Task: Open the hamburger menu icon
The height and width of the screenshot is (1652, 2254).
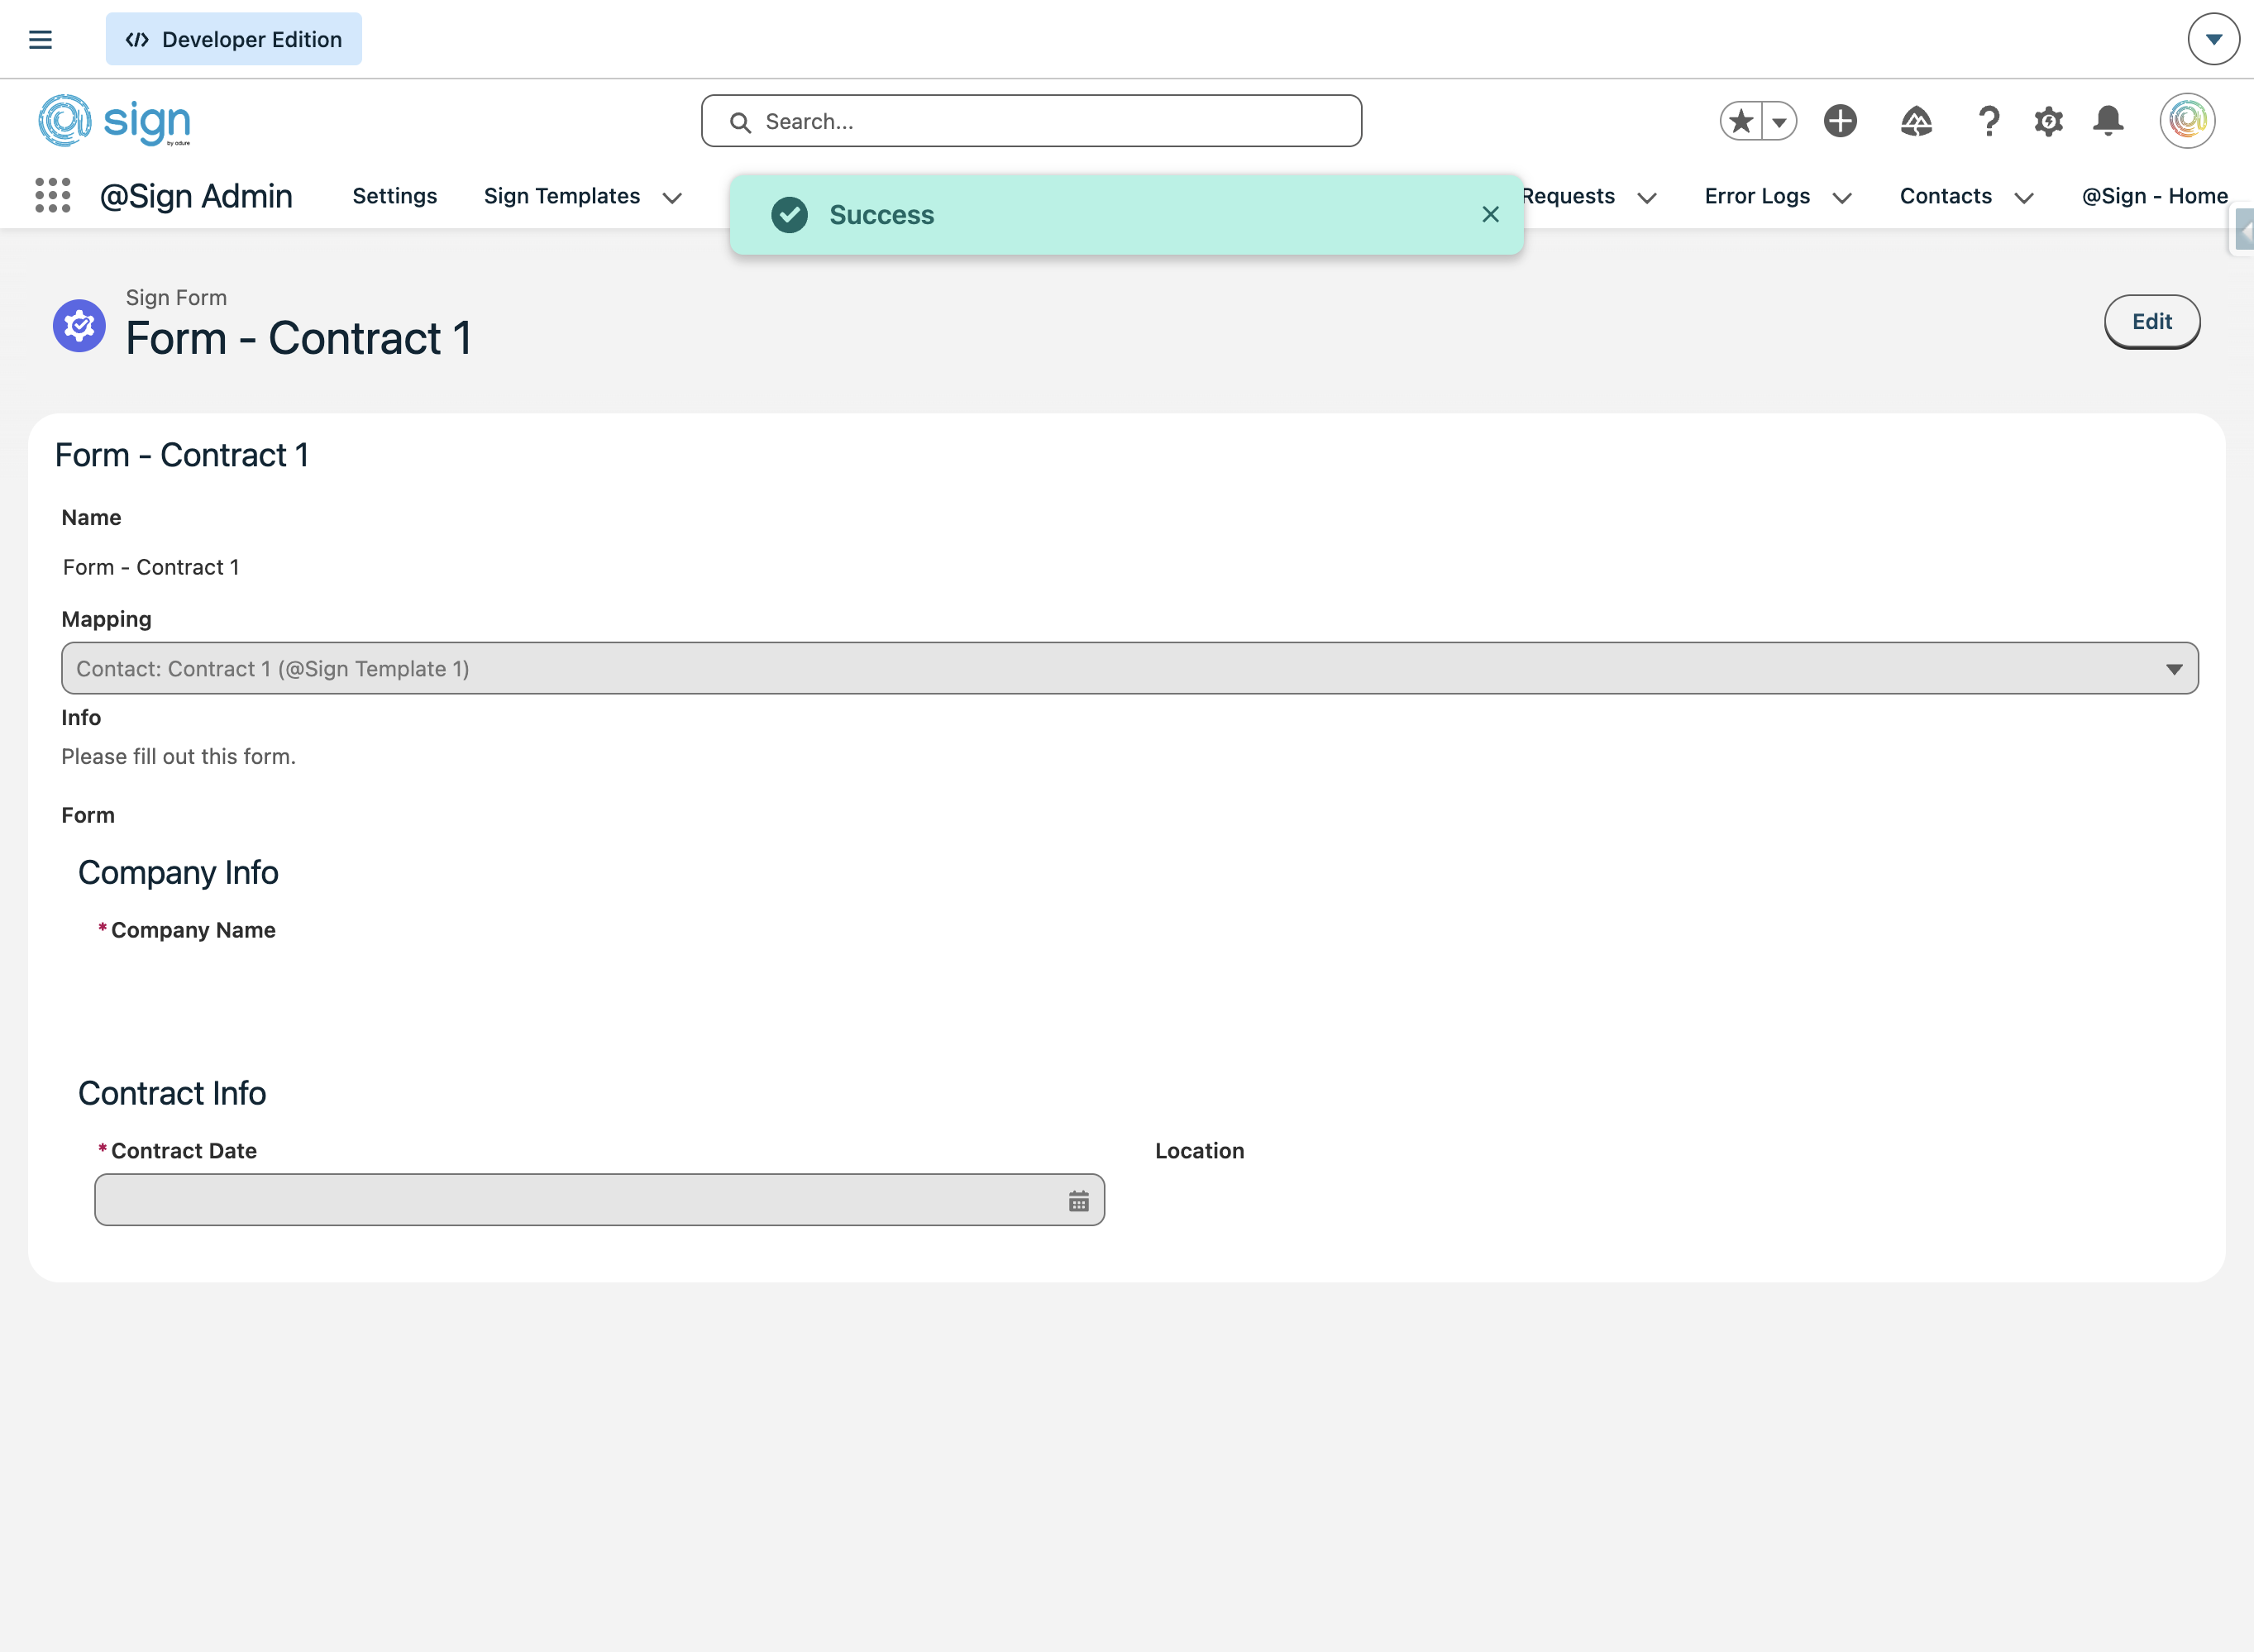Action: [x=40, y=40]
